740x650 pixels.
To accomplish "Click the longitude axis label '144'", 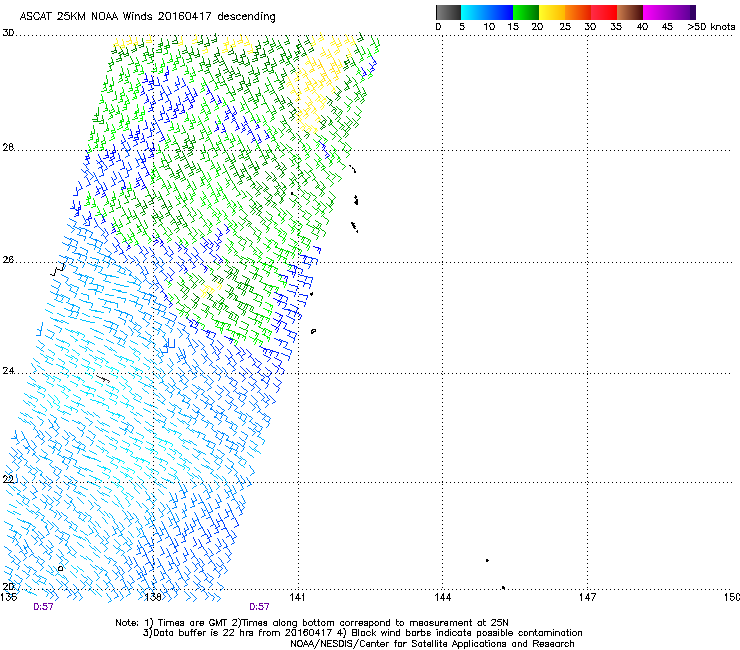I will [x=443, y=597].
